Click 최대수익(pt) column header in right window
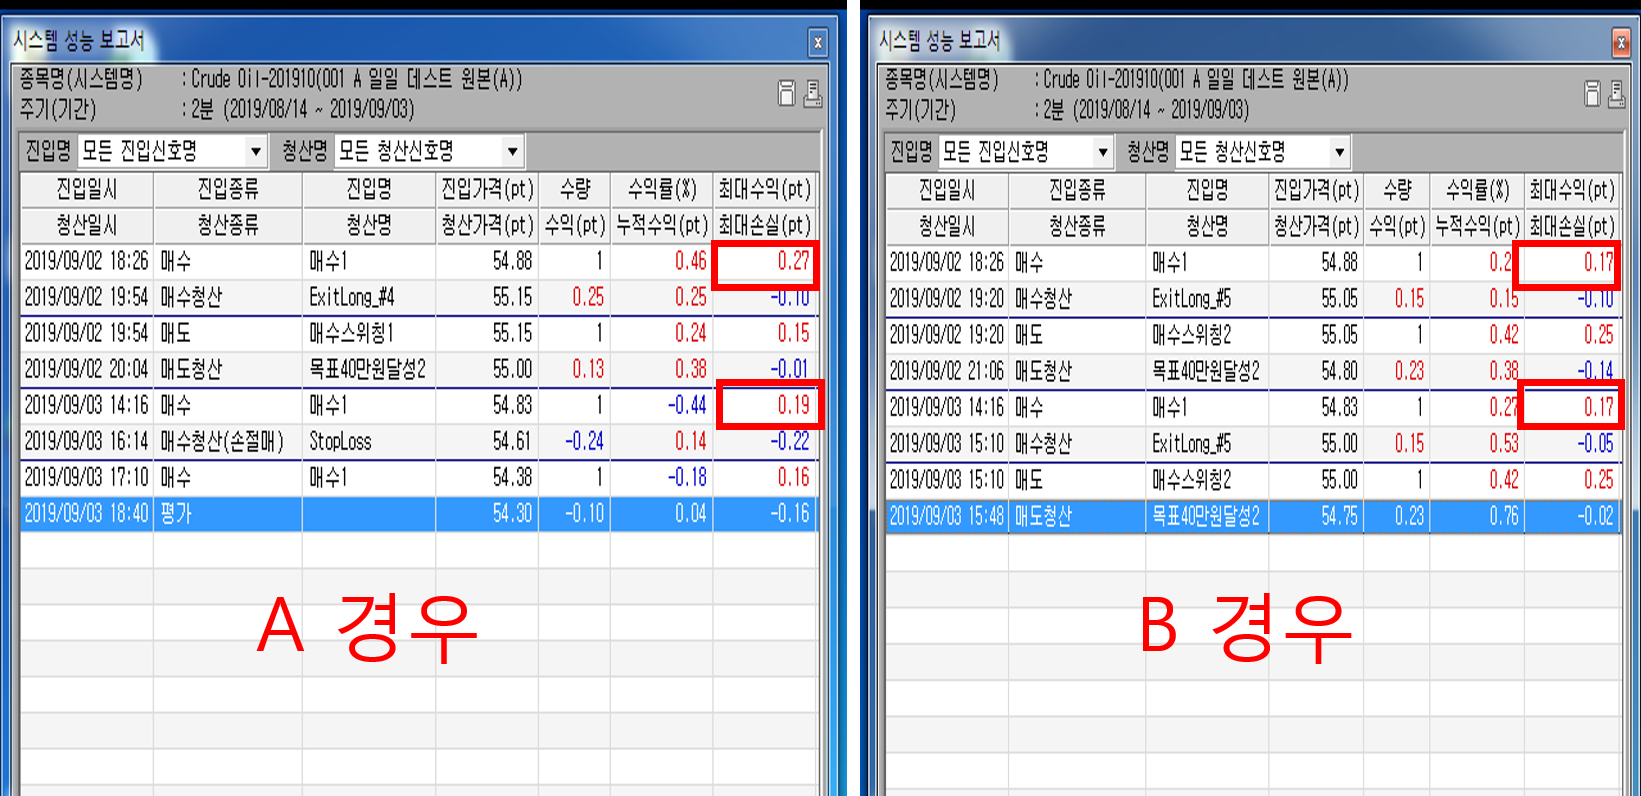This screenshot has height=796, width=1641. coord(1571,190)
